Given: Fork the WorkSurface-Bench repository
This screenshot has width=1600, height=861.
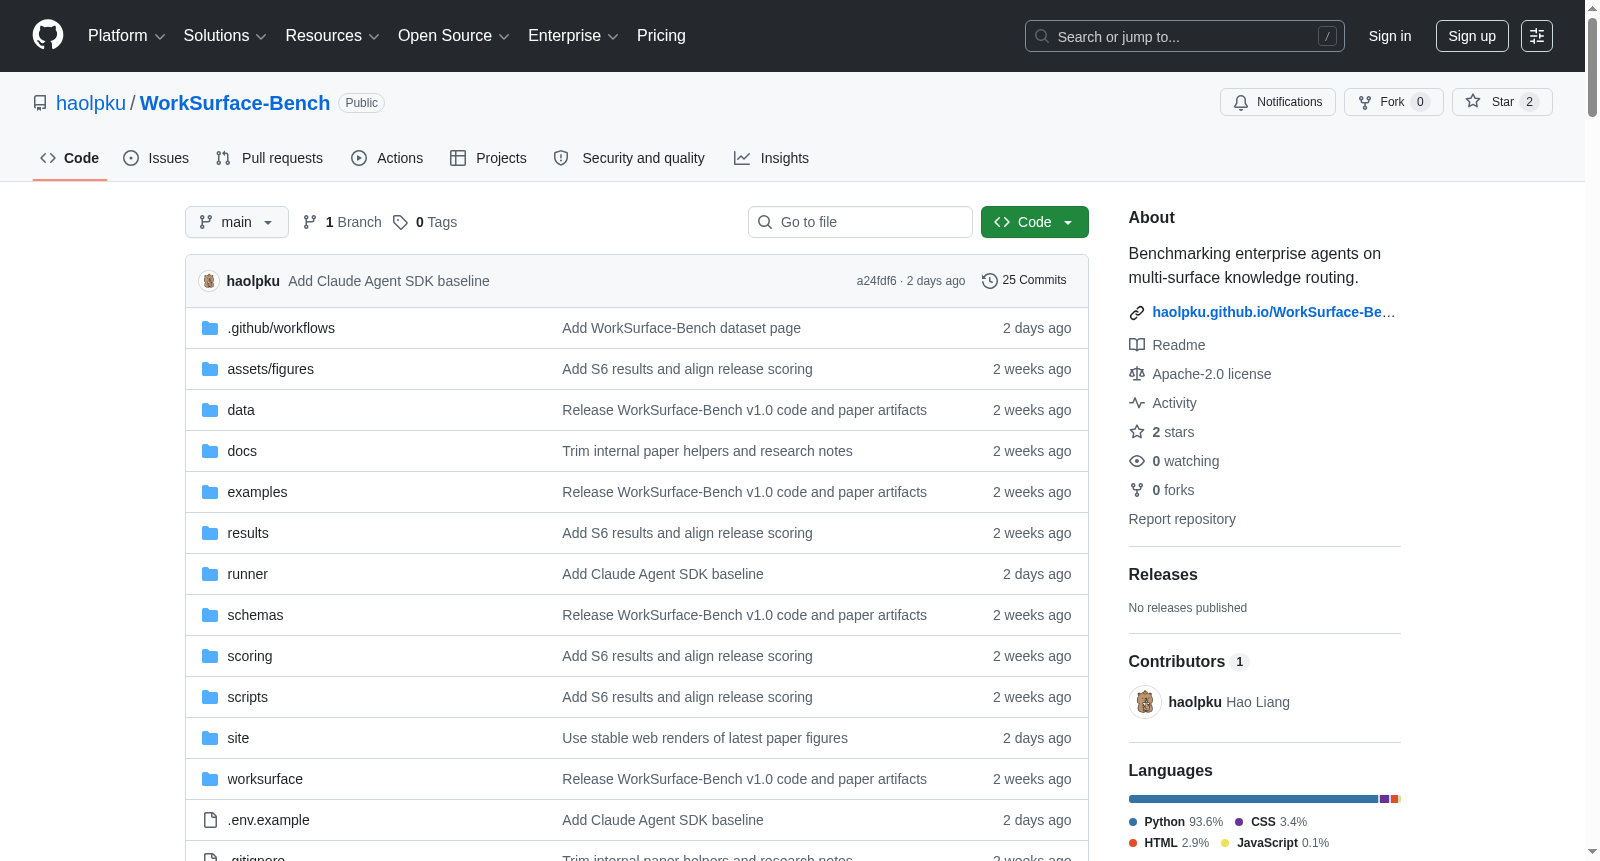Looking at the screenshot, I should 1394,102.
